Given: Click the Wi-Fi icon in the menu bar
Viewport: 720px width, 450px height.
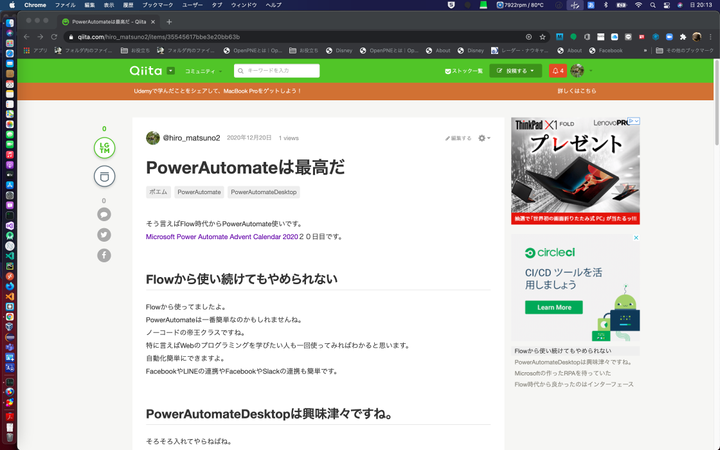Looking at the screenshot, I should pyautogui.click(x=638, y=5).
